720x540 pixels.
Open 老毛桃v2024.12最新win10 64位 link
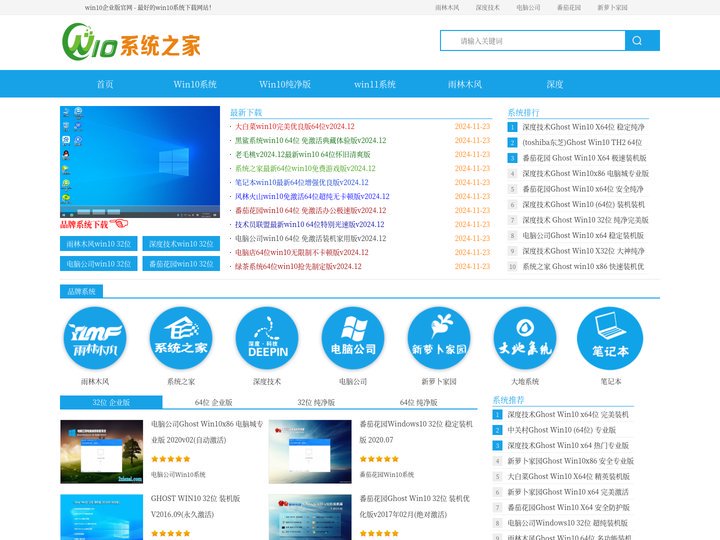303,154
